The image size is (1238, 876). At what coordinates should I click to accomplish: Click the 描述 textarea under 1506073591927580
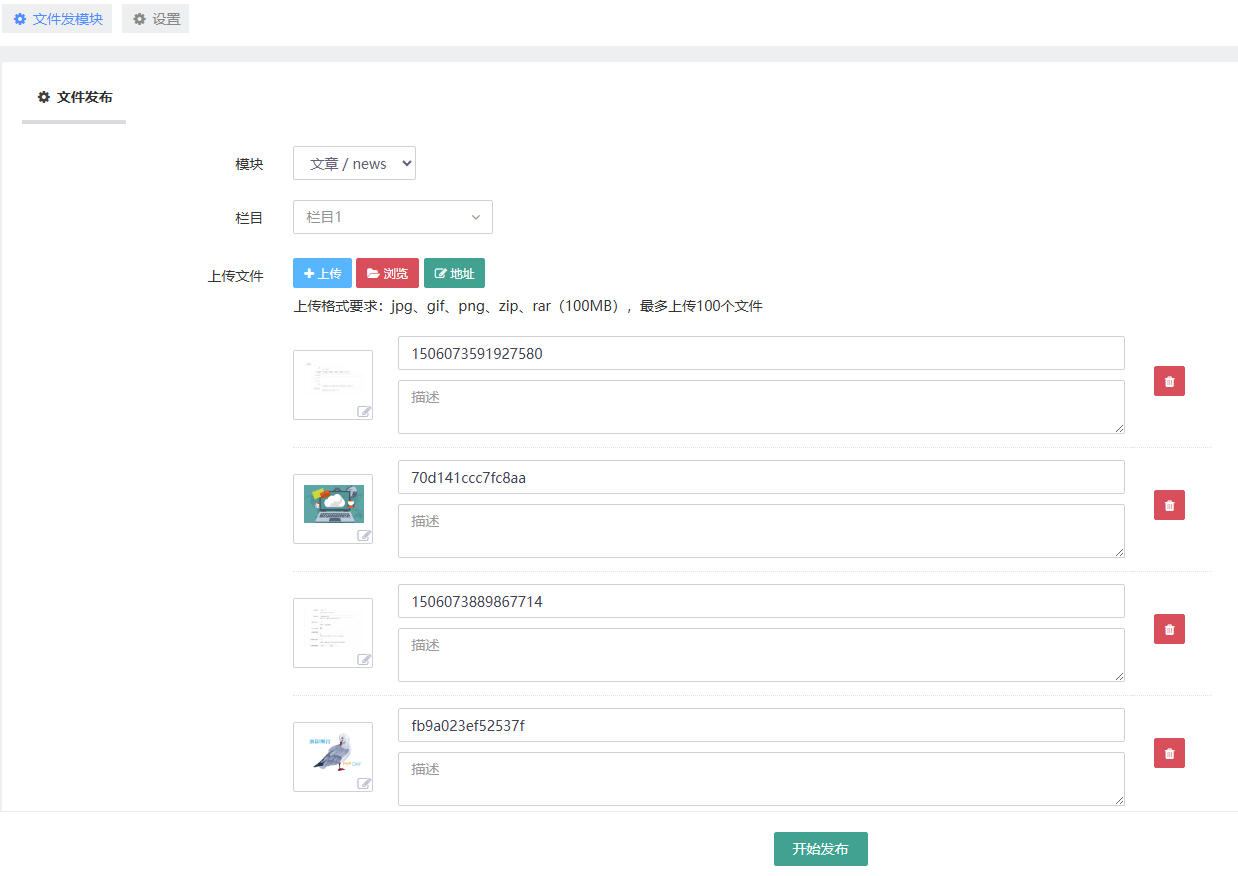(x=761, y=407)
